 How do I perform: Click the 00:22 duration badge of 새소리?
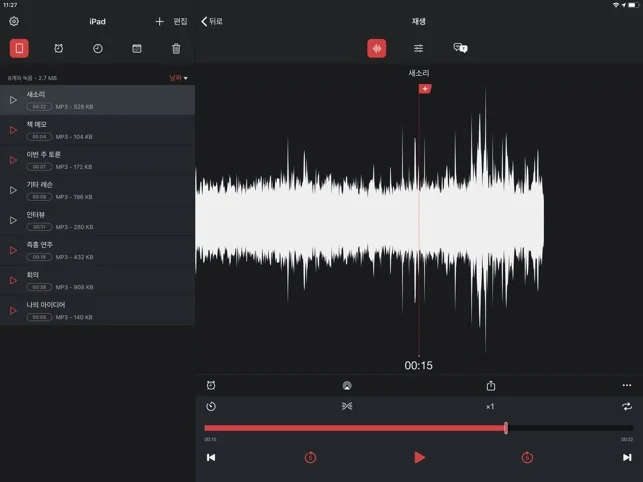click(x=39, y=107)
